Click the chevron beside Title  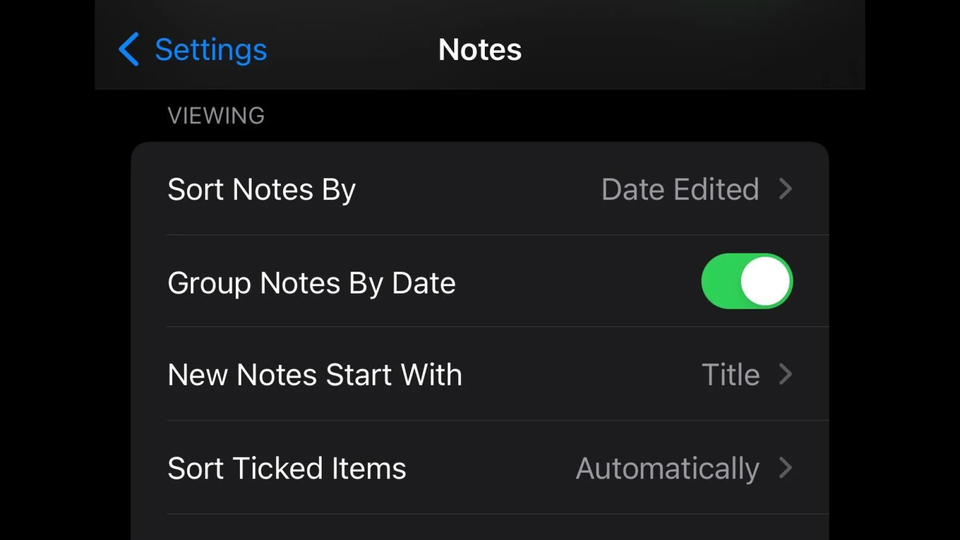[786, 374]
